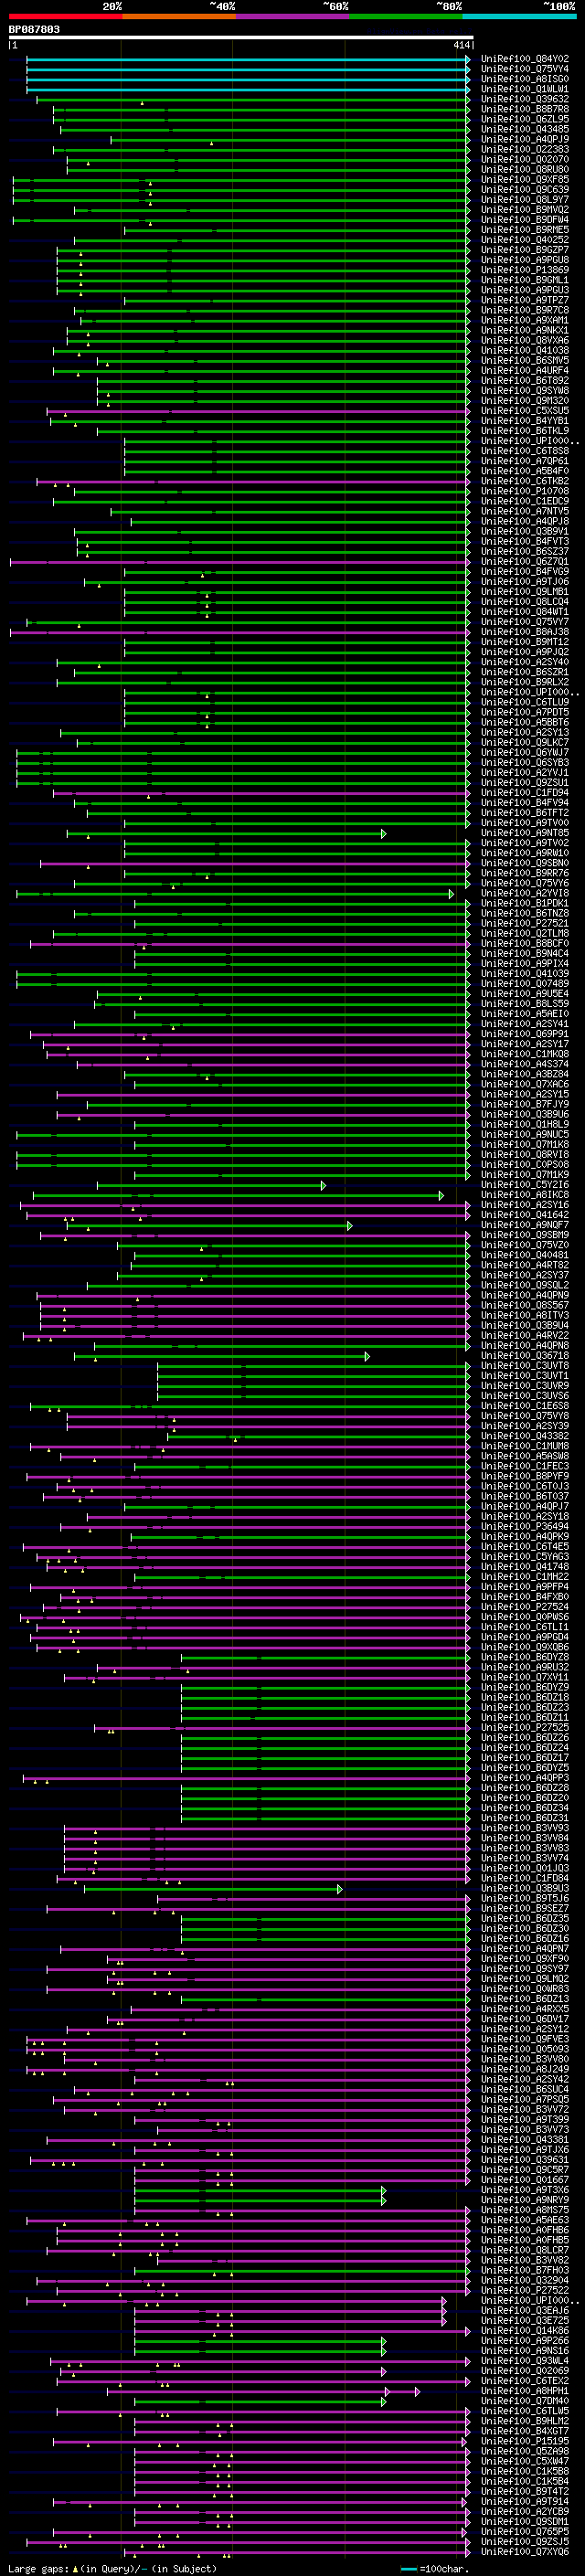This screenshot has height=2576, width=585.
Task: Select the UniRef100_B7FH03 label
Action: pos(524,2271)
